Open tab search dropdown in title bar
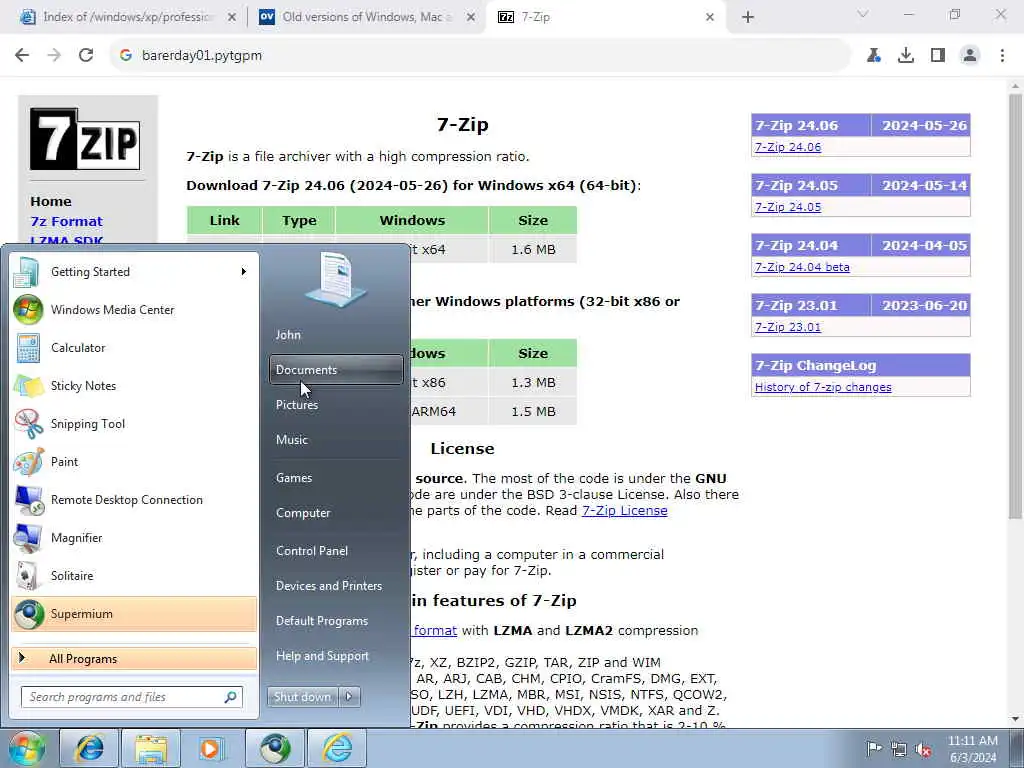 point(863,14)
